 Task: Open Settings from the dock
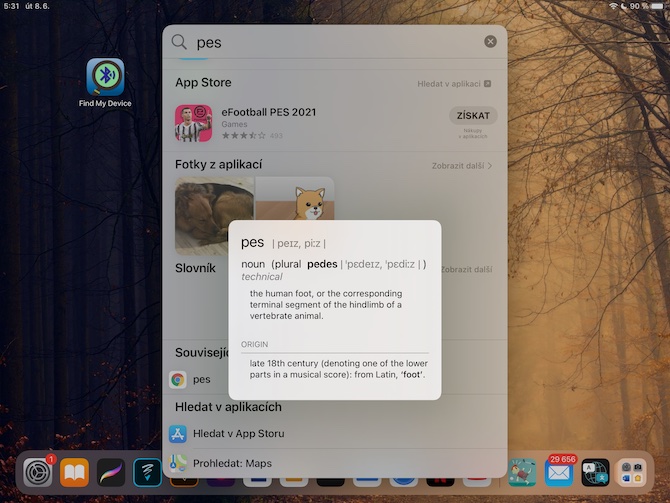[x=38, y=473]
